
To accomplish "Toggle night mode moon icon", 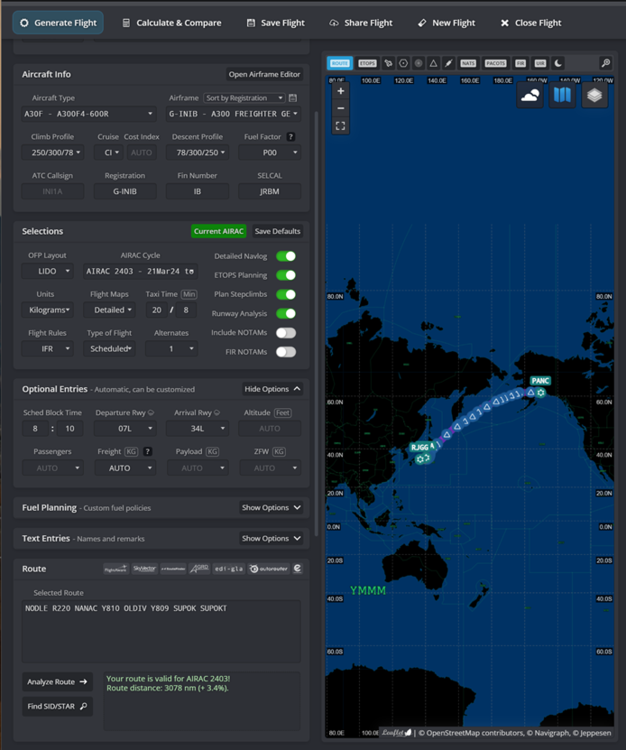I will coord(558,63).
